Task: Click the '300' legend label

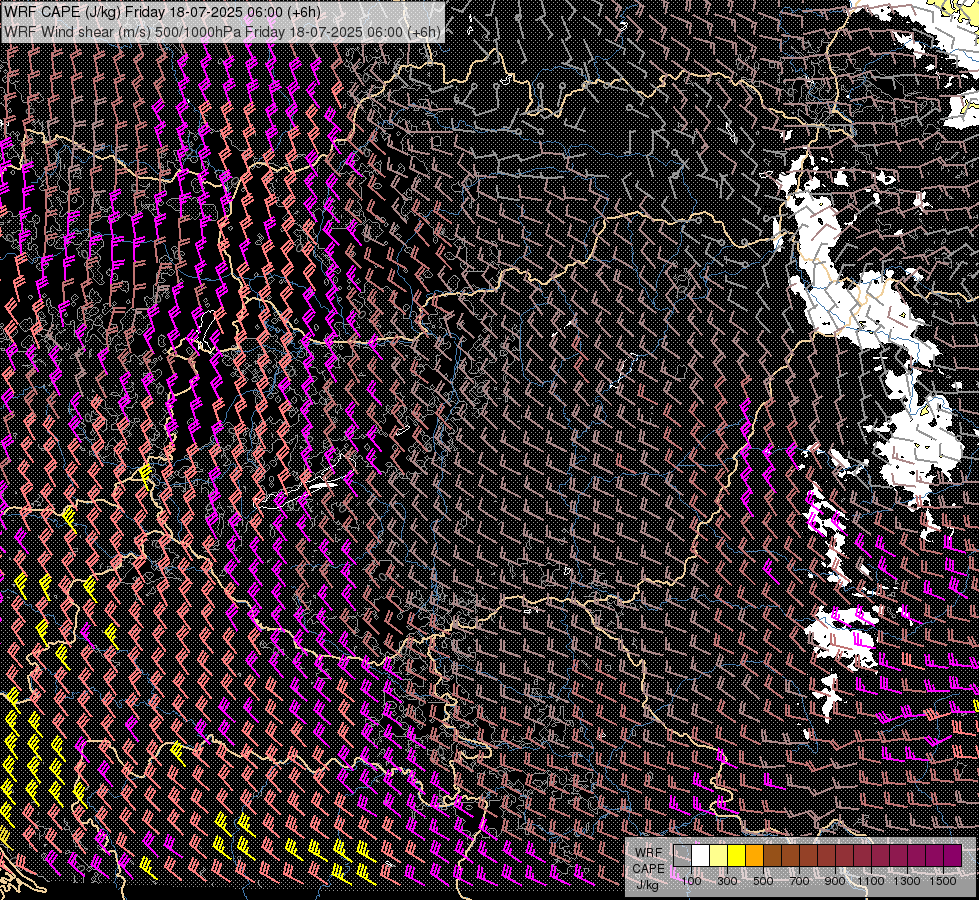Action: [727, 881]
